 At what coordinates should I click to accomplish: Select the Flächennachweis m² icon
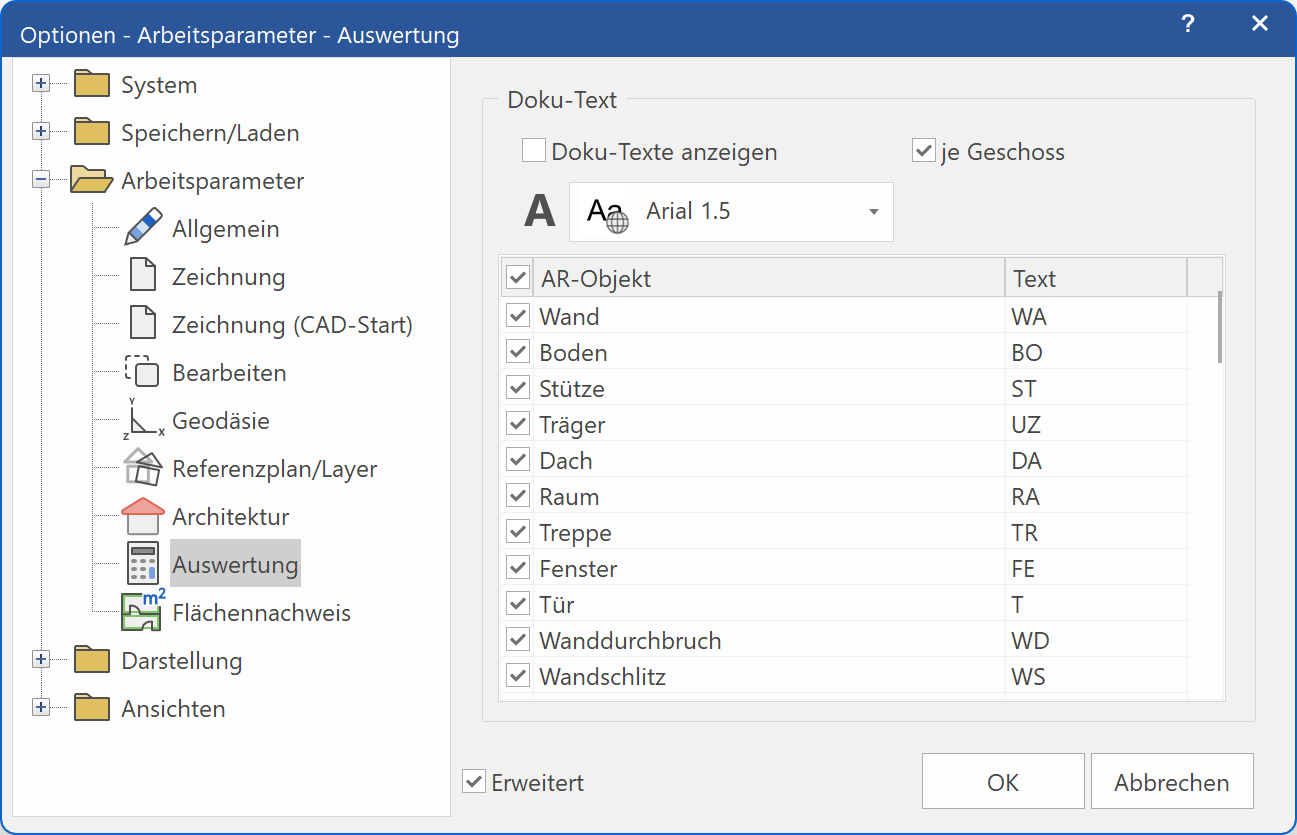pos(143,610)
